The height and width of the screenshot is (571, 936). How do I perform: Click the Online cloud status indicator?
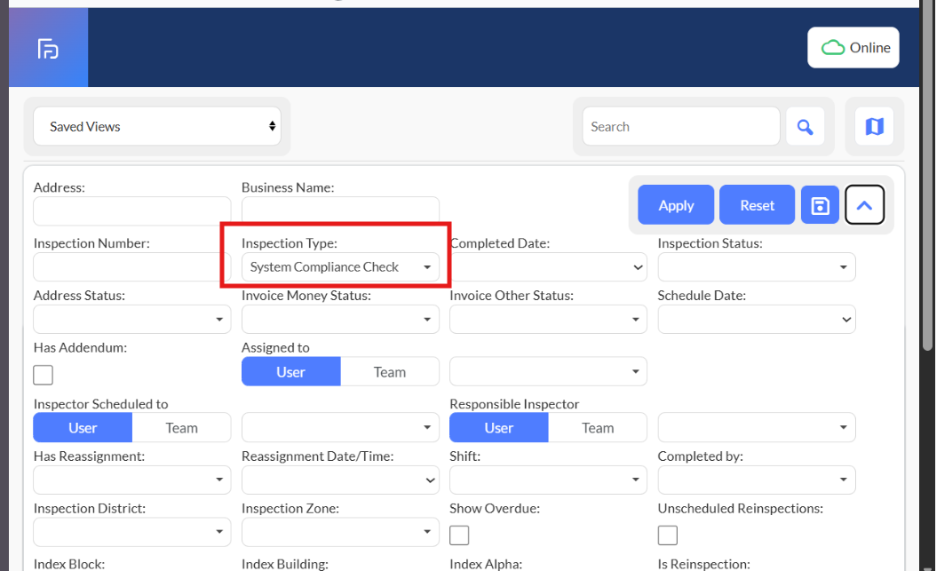click(x=855, y=48)
